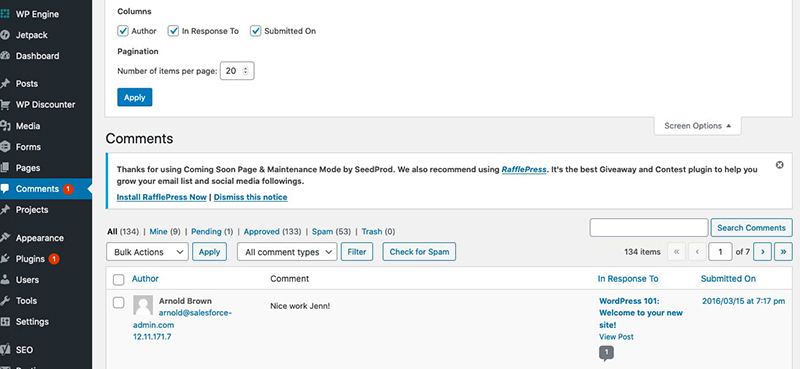Apply the screen options settings

(135, 97)
